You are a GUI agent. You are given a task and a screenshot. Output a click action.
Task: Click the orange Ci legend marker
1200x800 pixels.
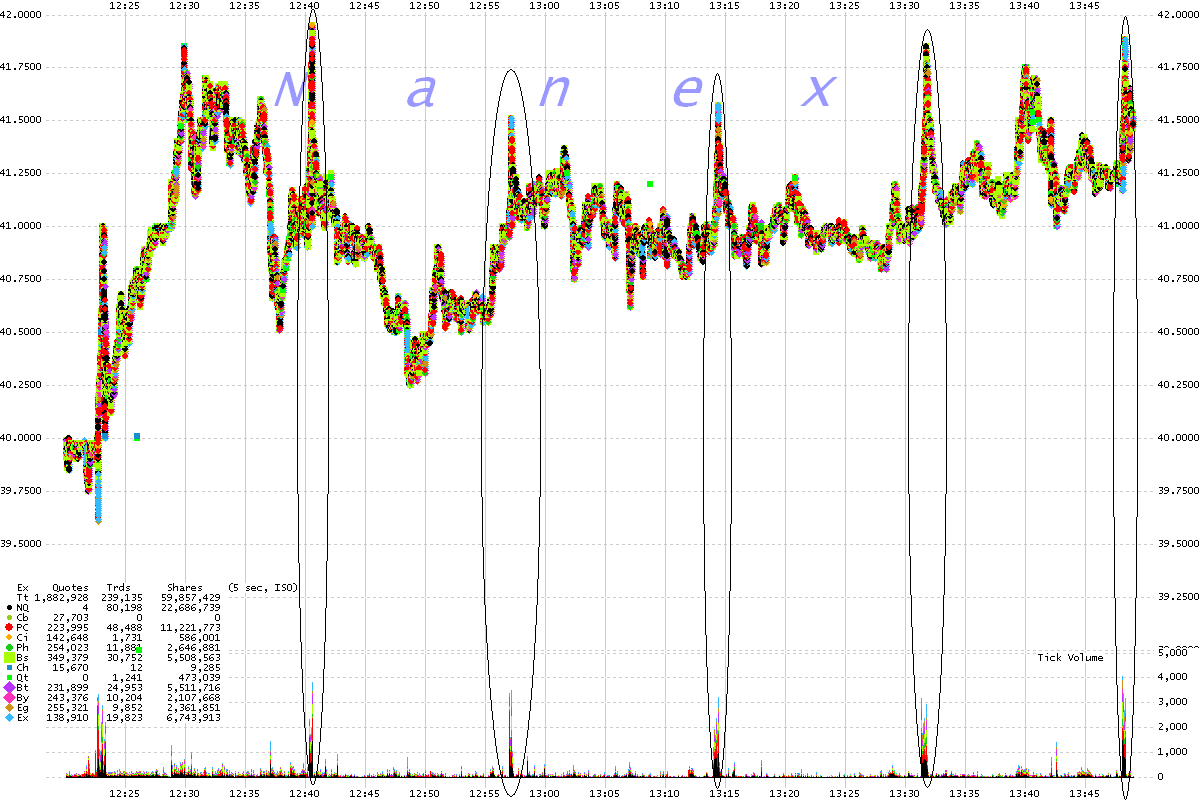[x=9, y=637]
